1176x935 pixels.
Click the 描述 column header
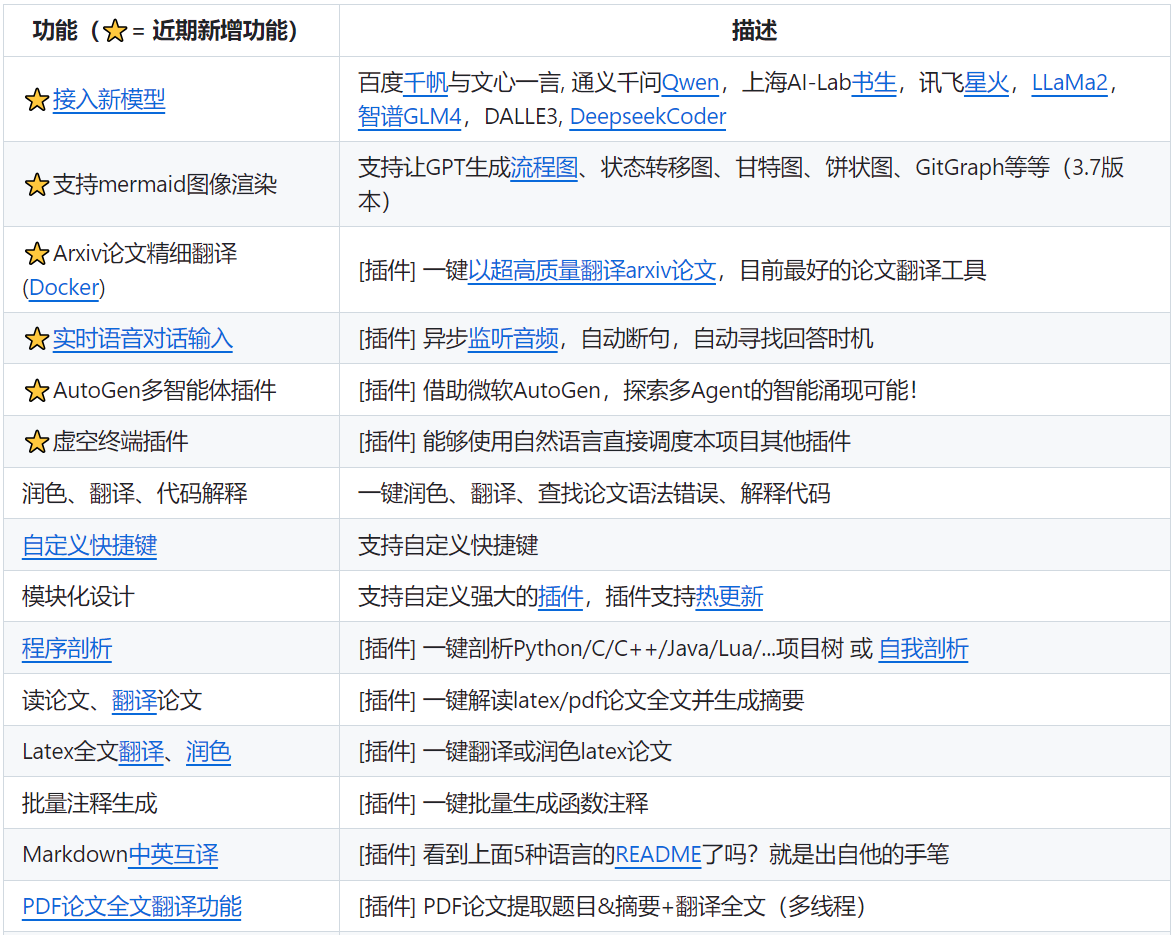(754, 31)
